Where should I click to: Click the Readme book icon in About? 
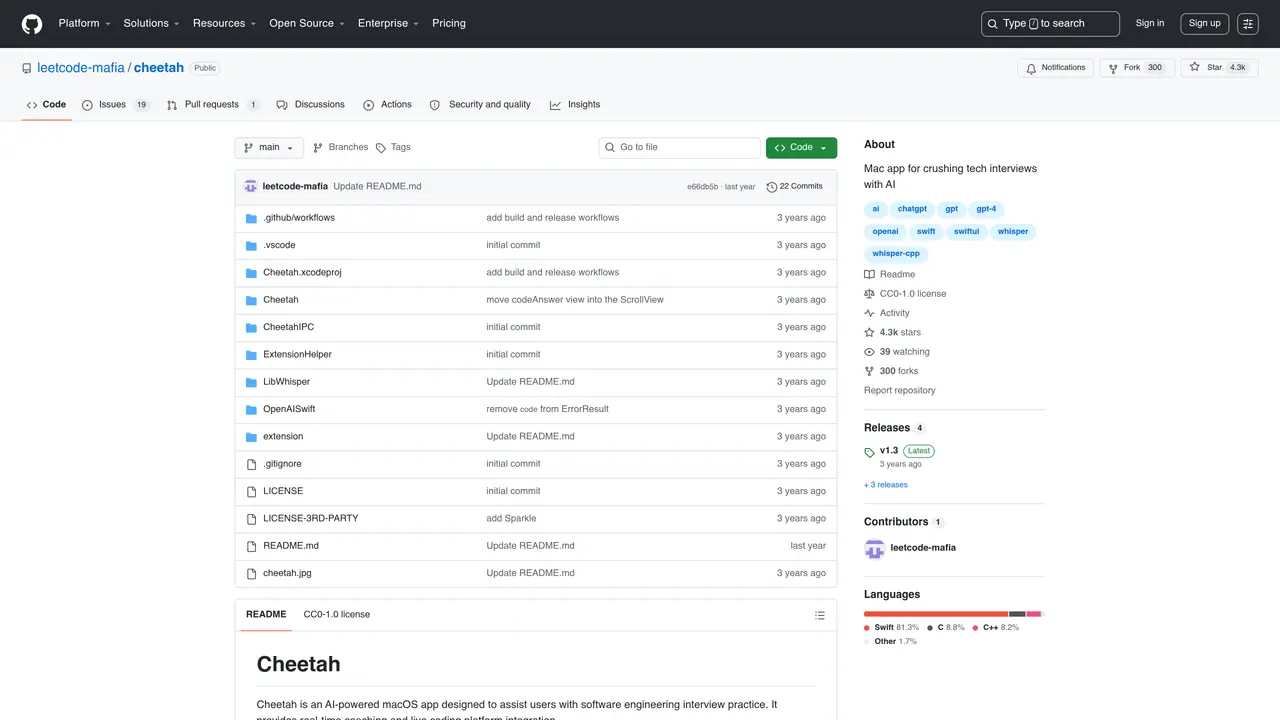(x=869, y=274)
